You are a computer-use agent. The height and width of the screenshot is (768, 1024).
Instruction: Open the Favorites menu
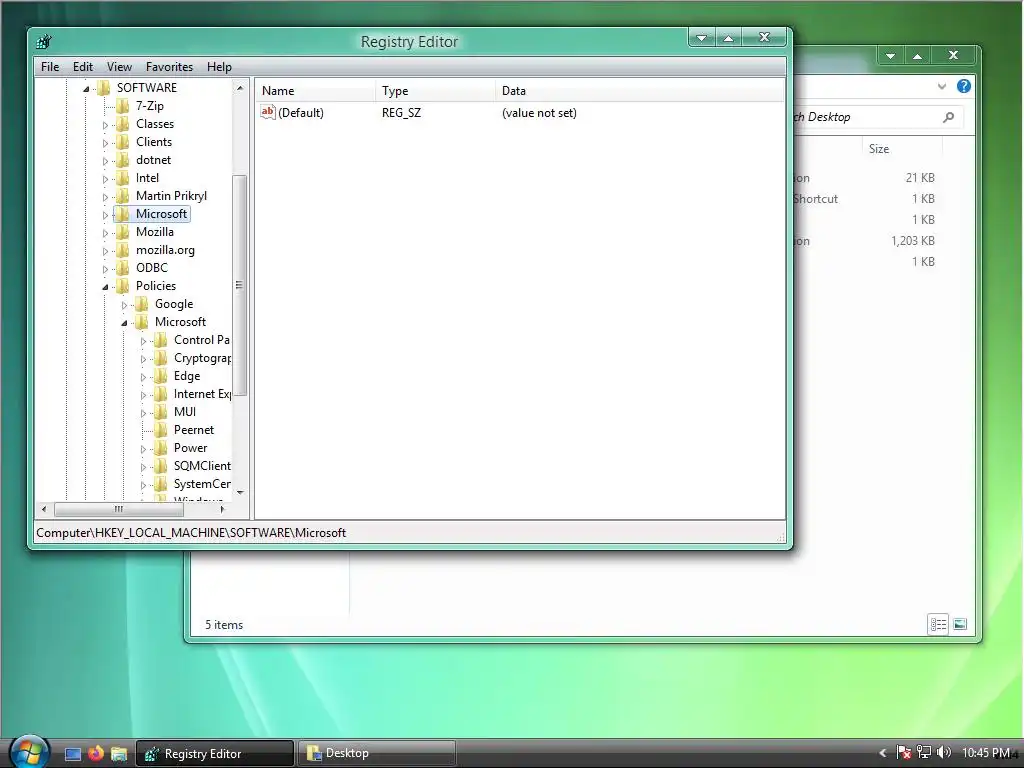pyautogui.click(x=169, y=67)
